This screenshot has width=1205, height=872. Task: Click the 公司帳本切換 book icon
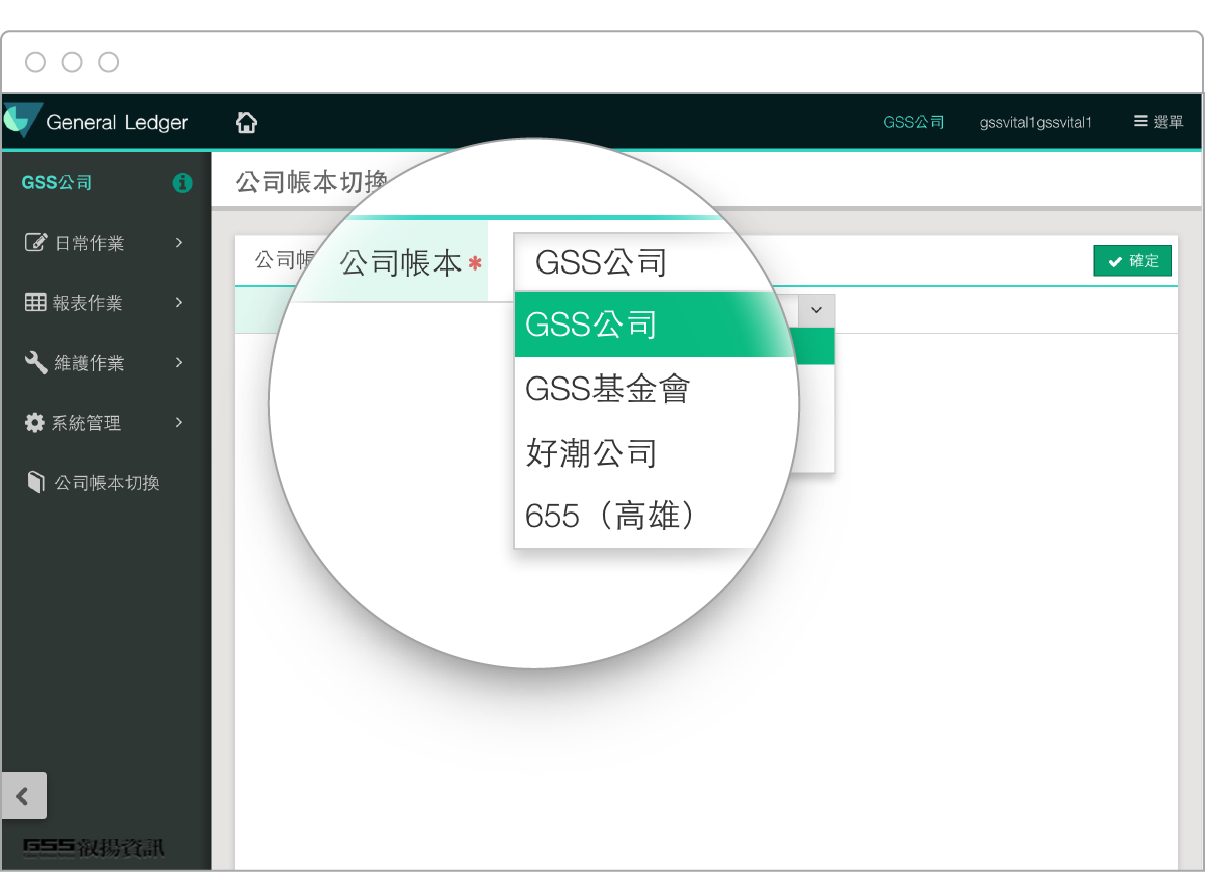[x=36, y=482]
